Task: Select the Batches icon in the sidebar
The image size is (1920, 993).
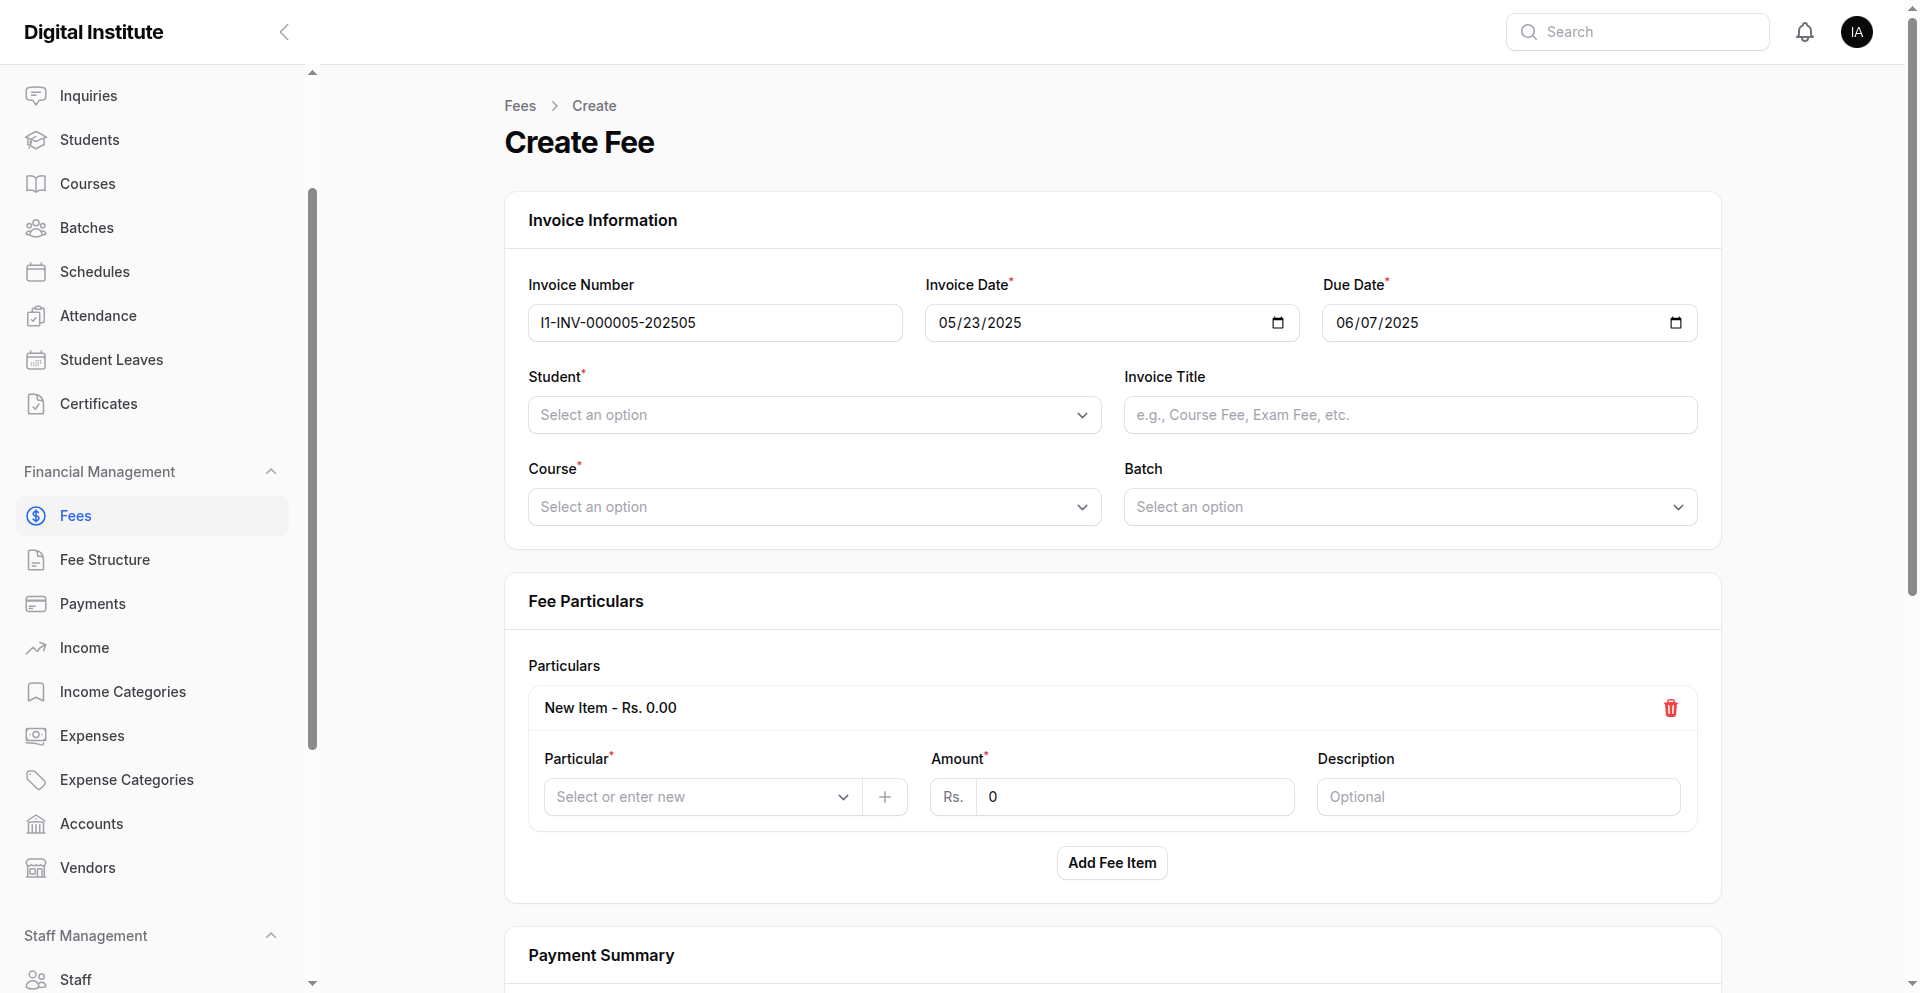Action: (x=36, y=228)
